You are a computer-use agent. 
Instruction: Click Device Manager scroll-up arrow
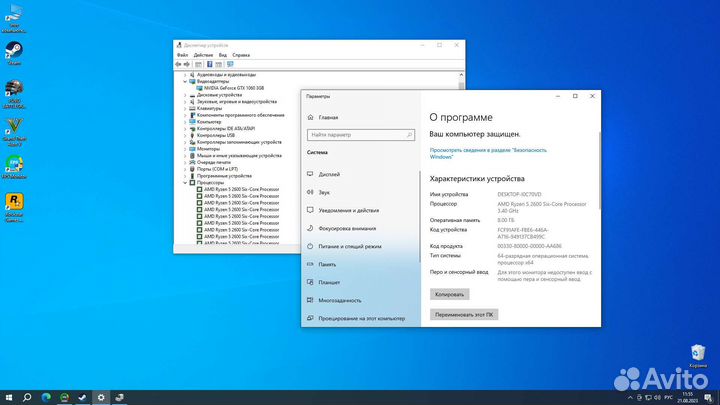point(461,75)
